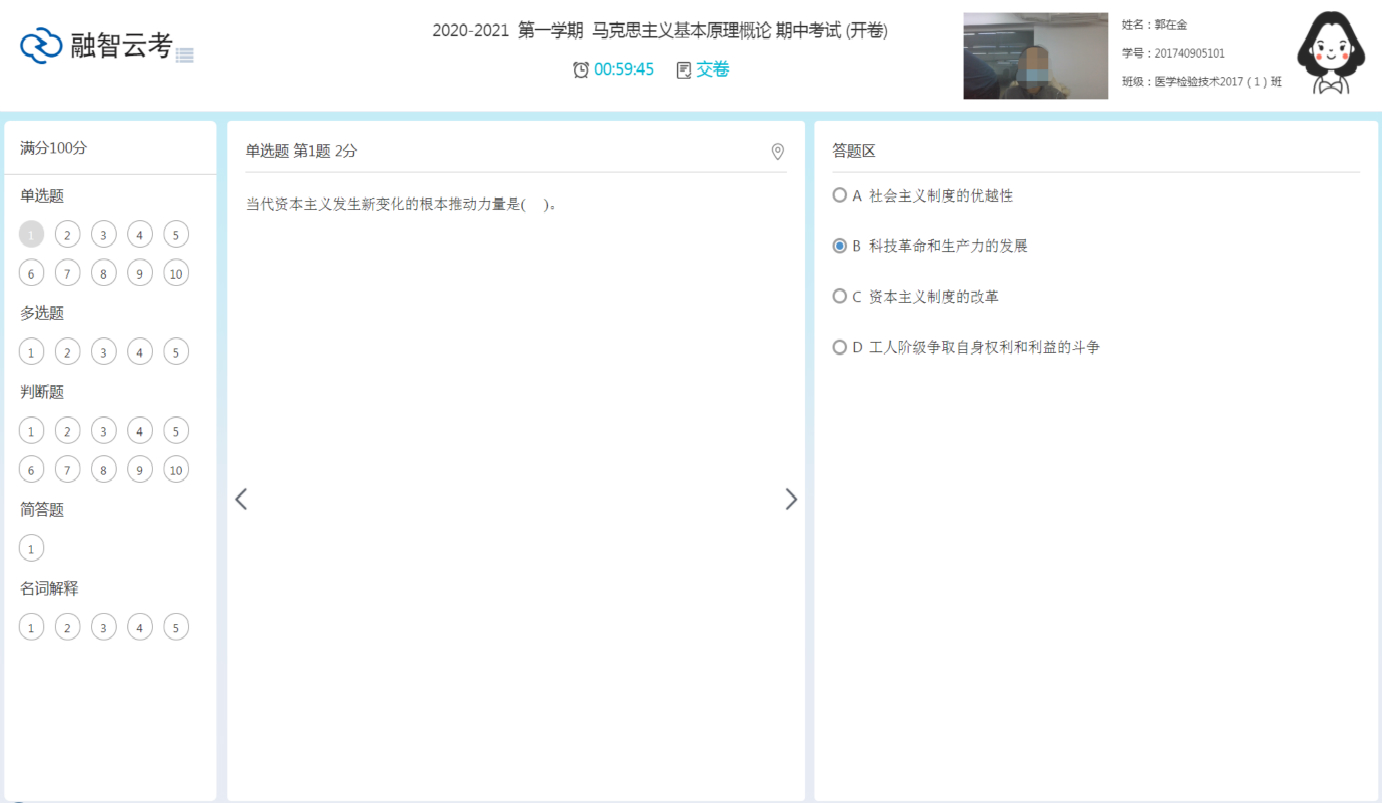1382x803 pixels.
Task: Click the webcam proctoring video thumbnail
Action: point(1035,56)
